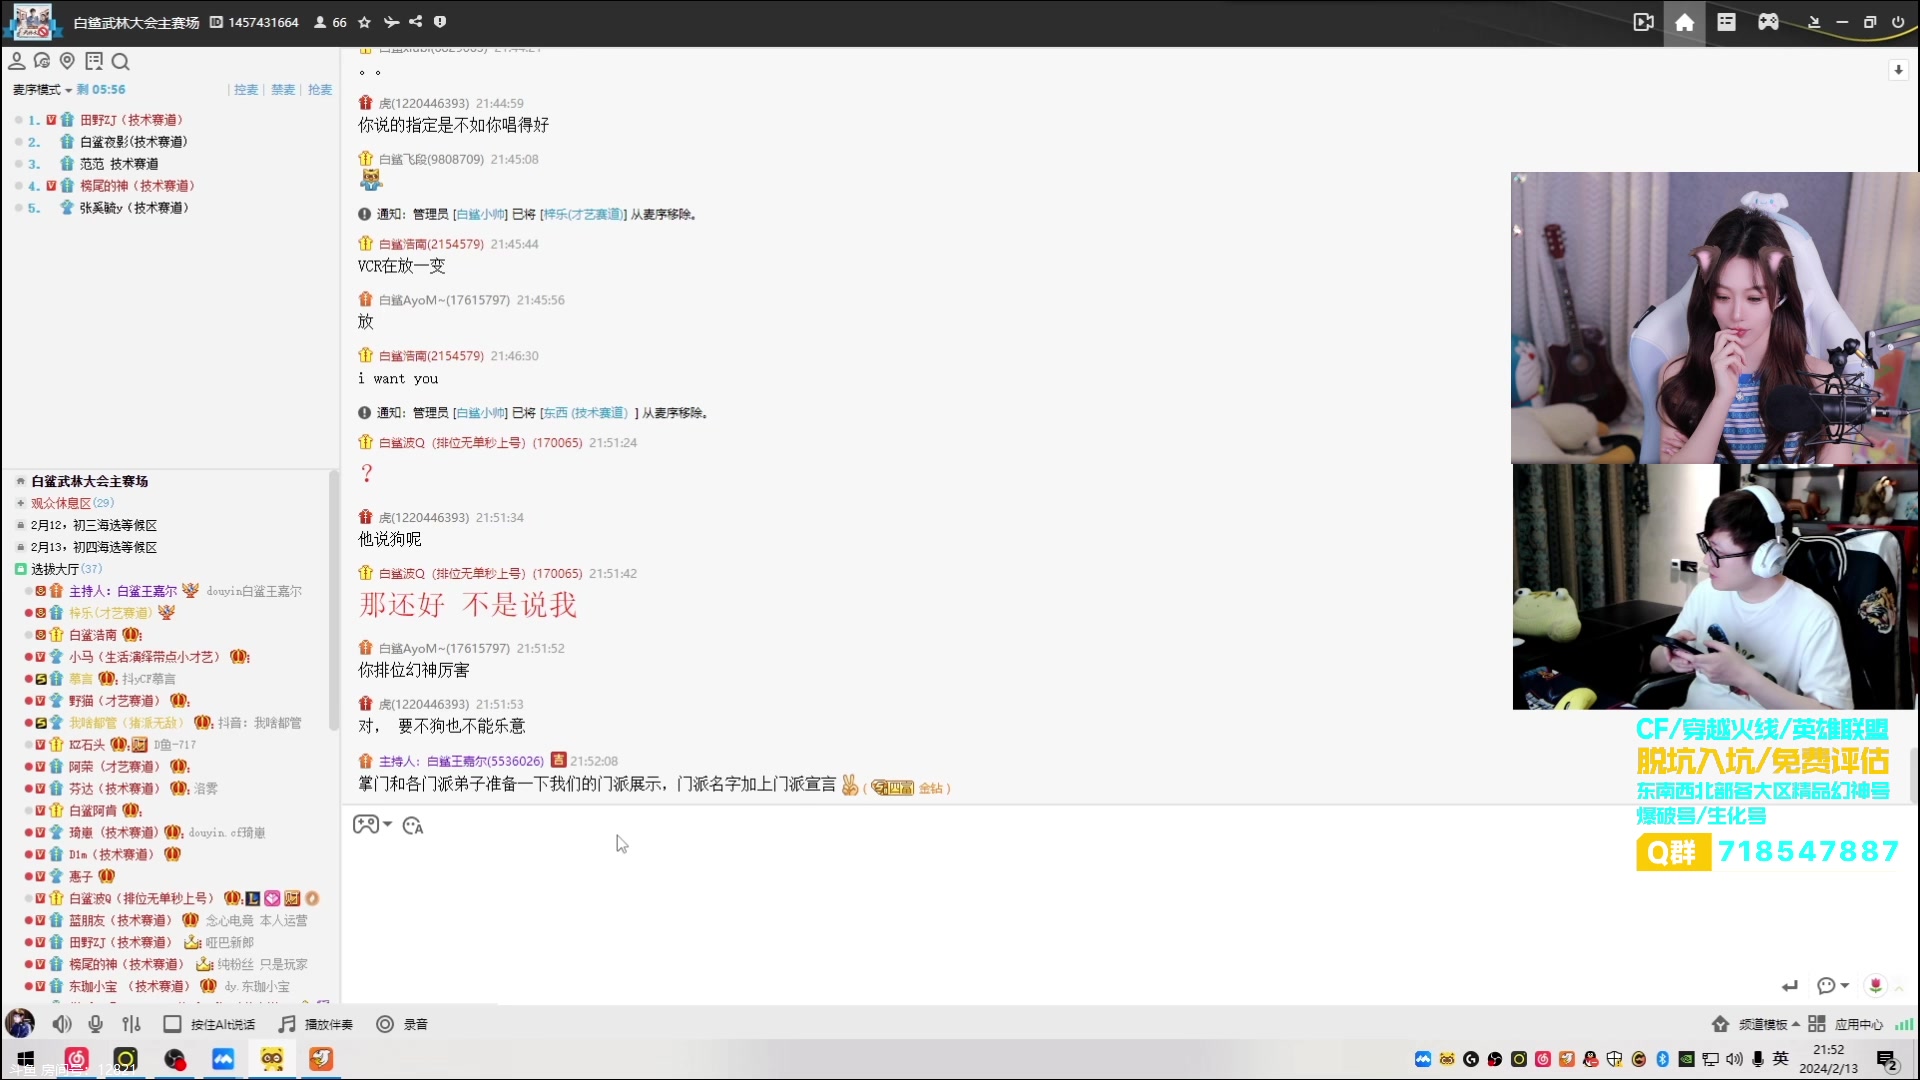Click the 梓乐(才艺赛道) link in notice

583,214
